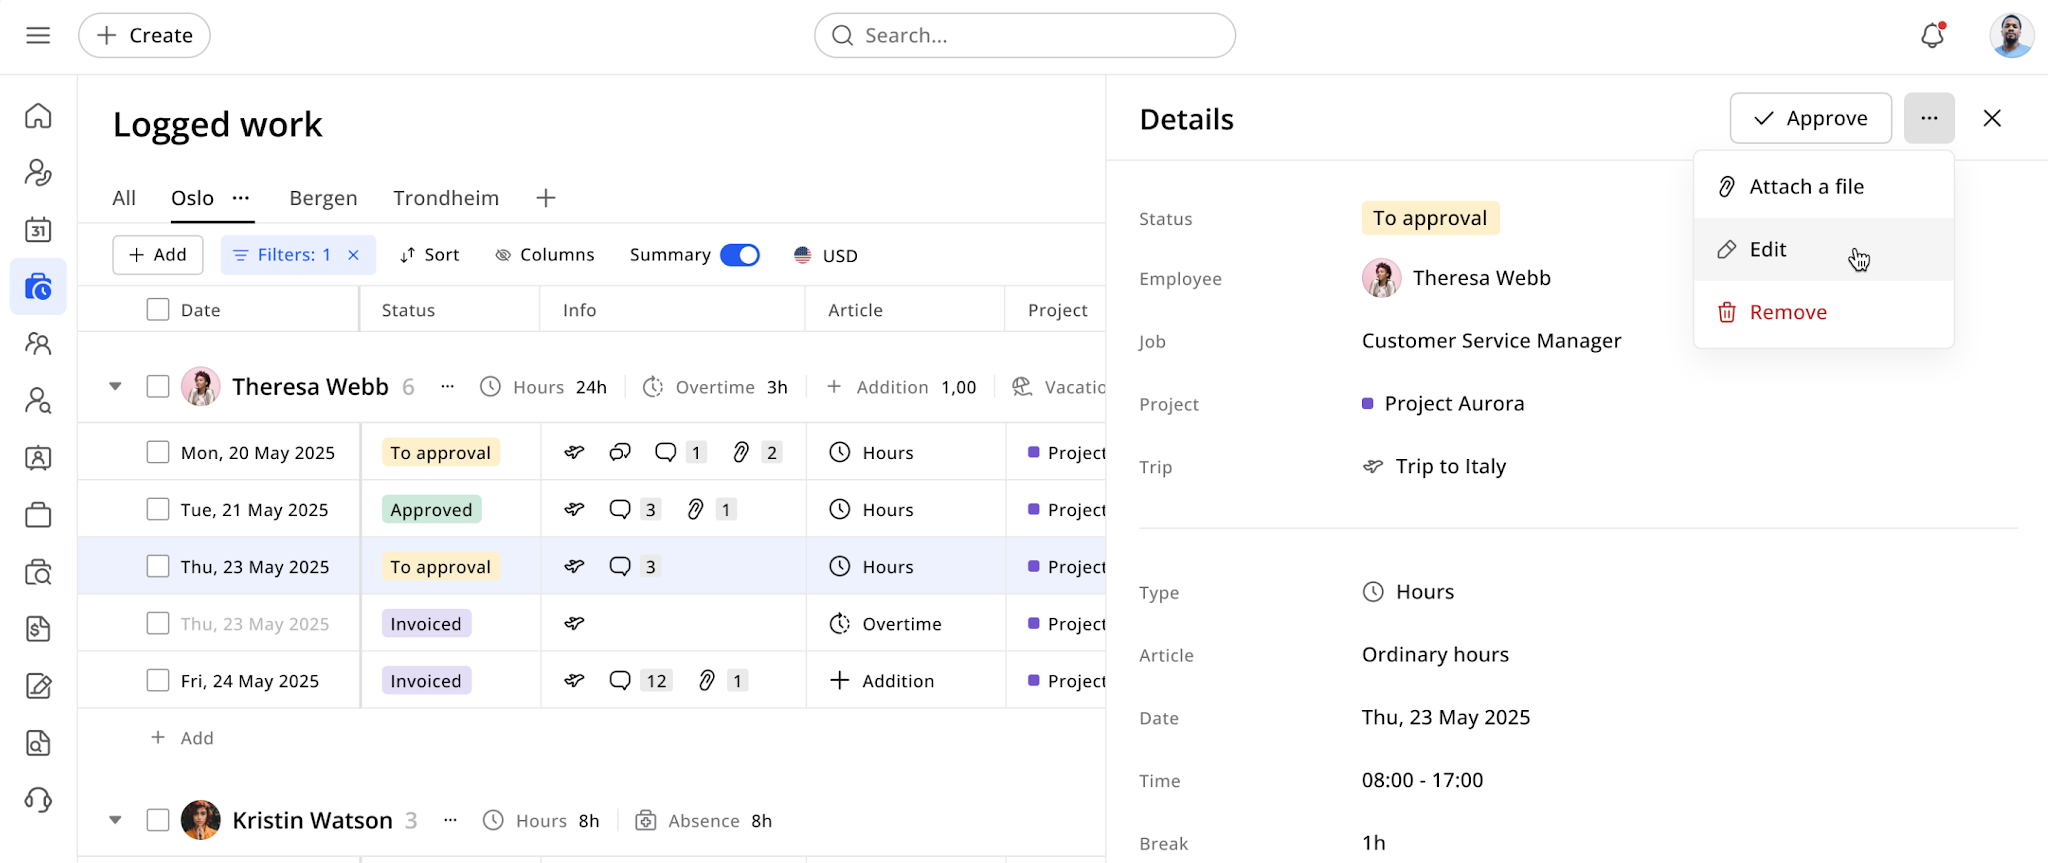
Task: Click the Approve button
Action: (1810, 118)
